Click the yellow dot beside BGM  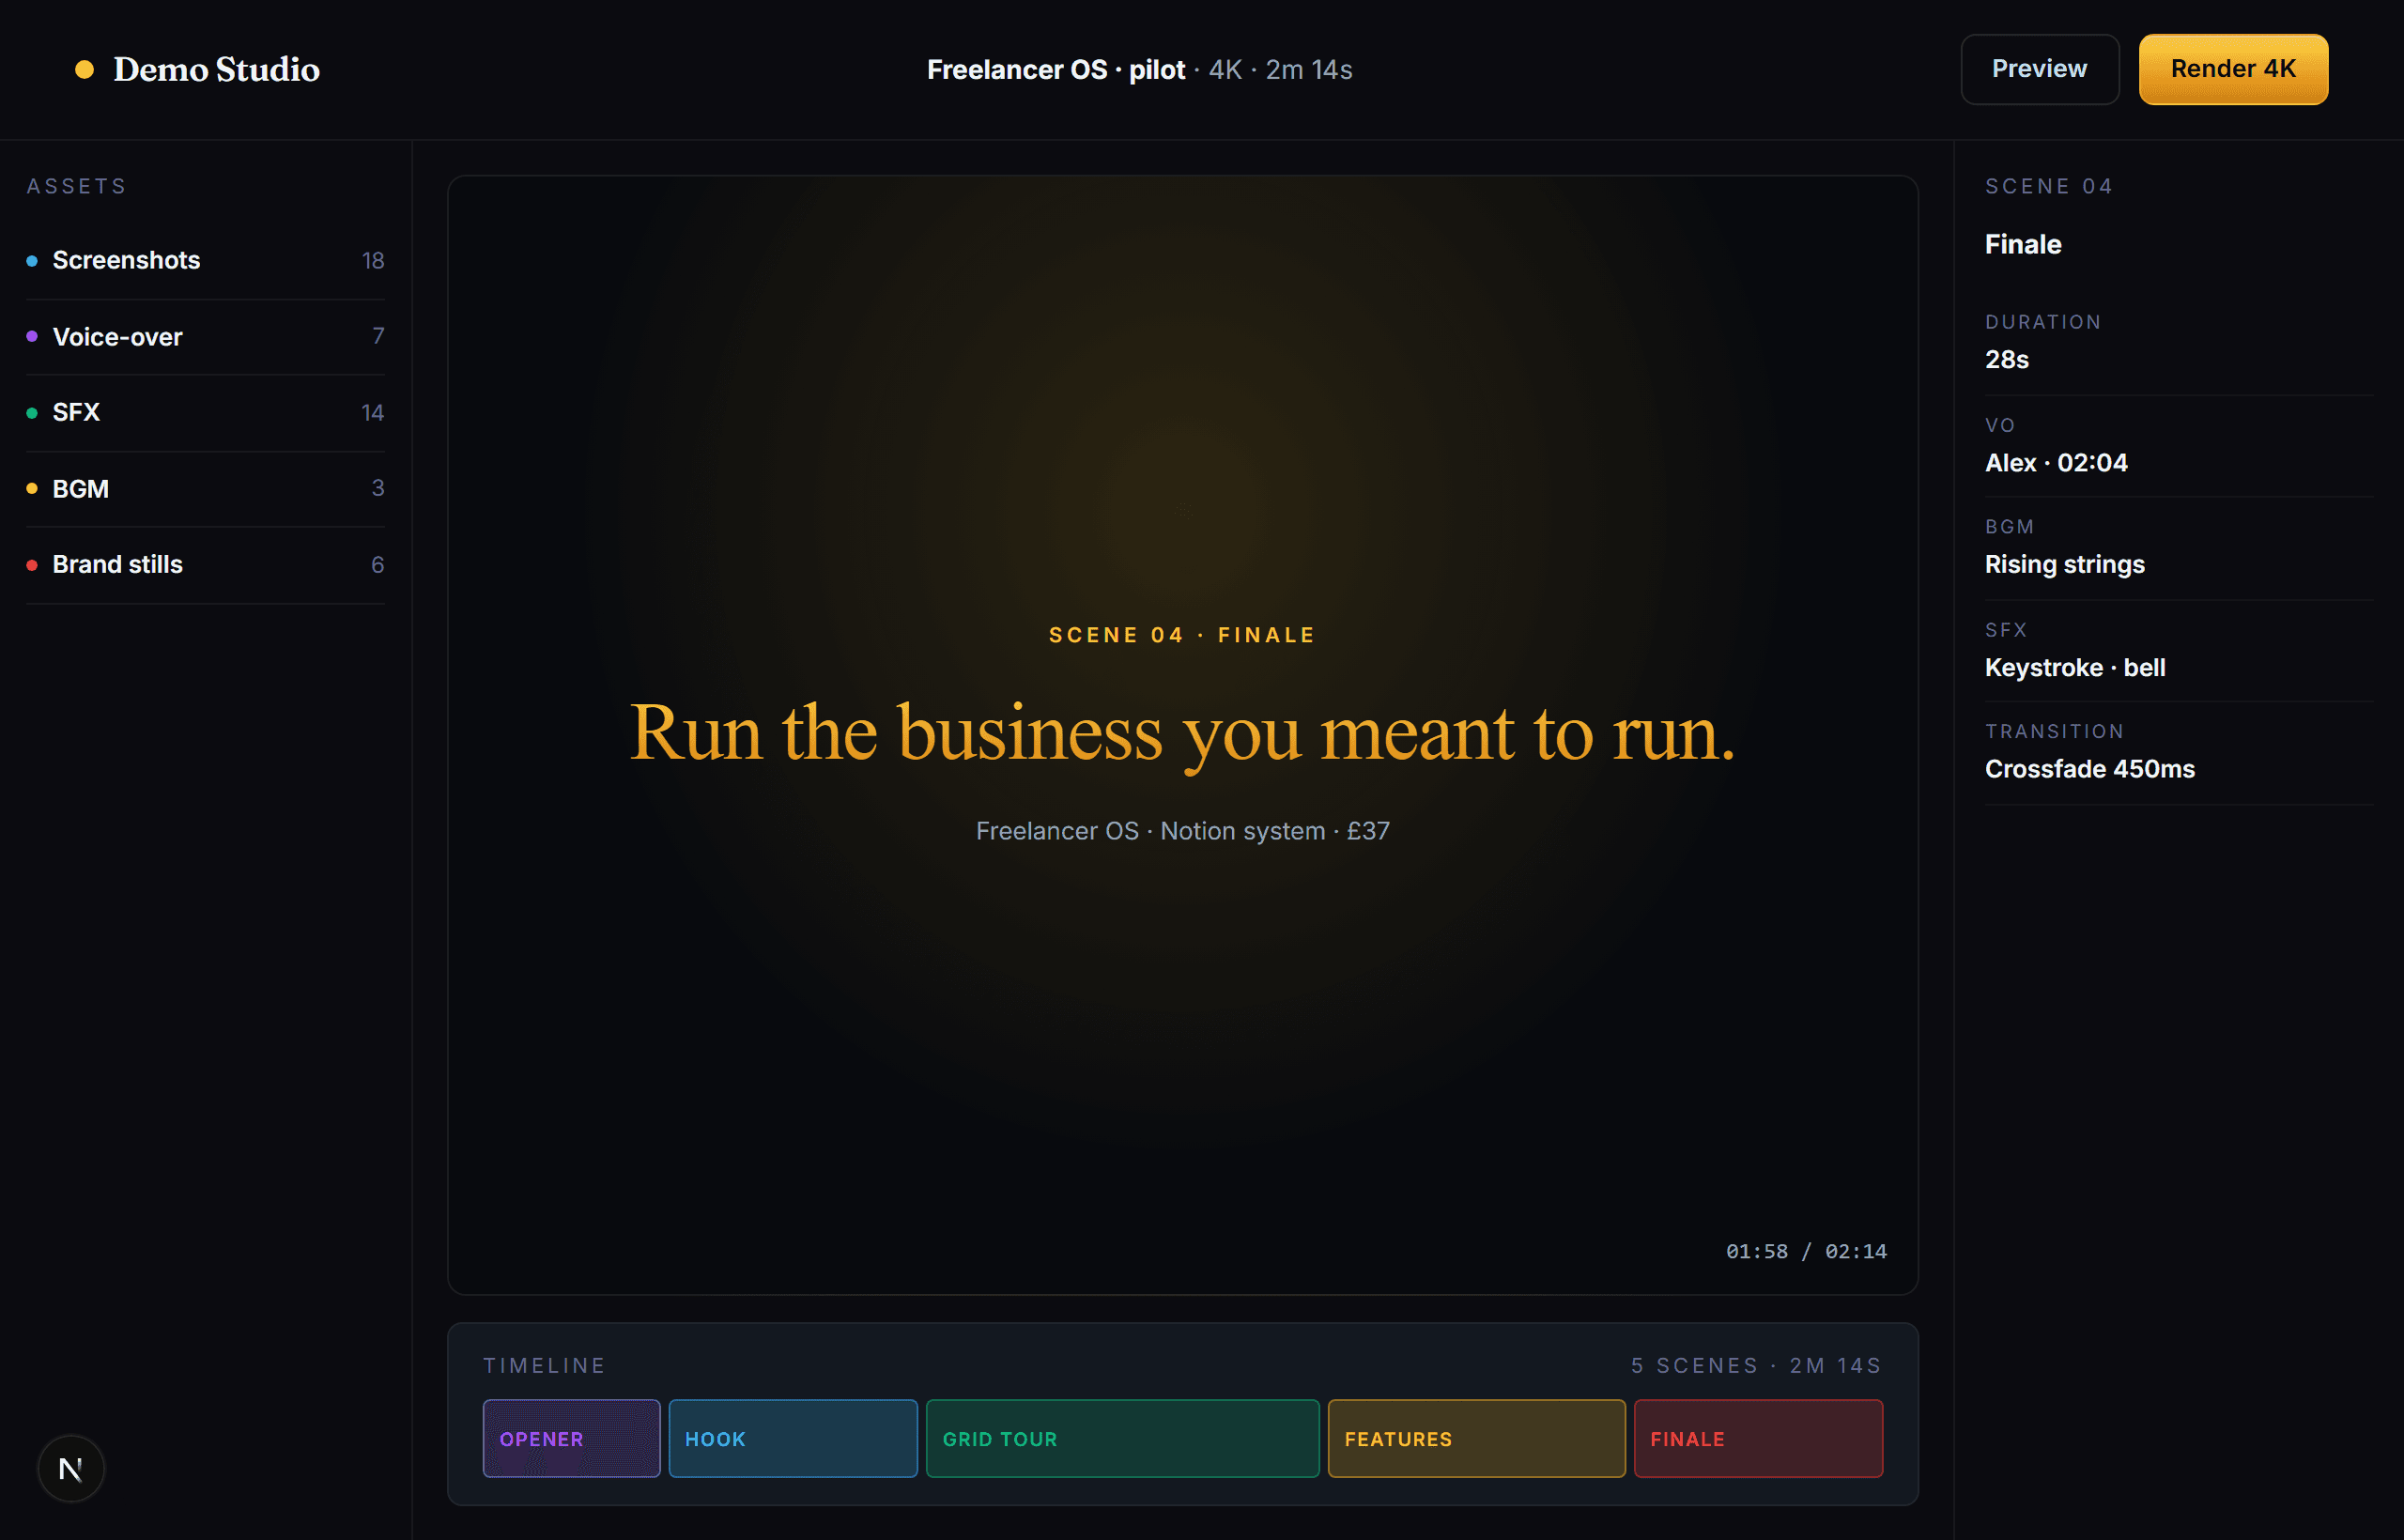pos(32,488)
